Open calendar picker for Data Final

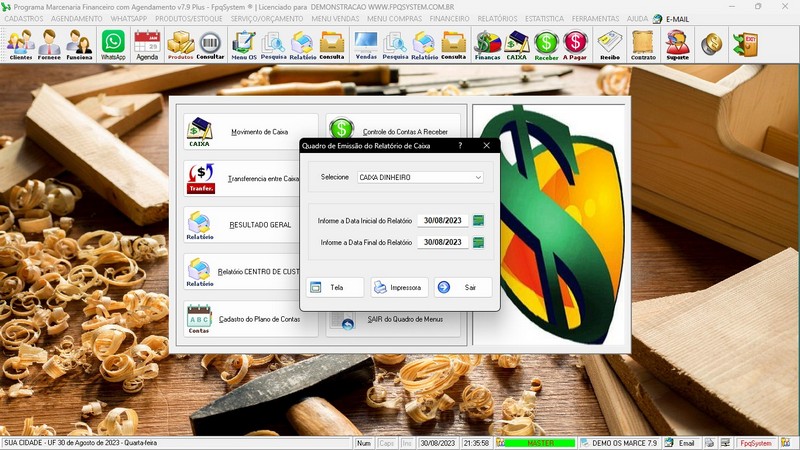[478, 242]
